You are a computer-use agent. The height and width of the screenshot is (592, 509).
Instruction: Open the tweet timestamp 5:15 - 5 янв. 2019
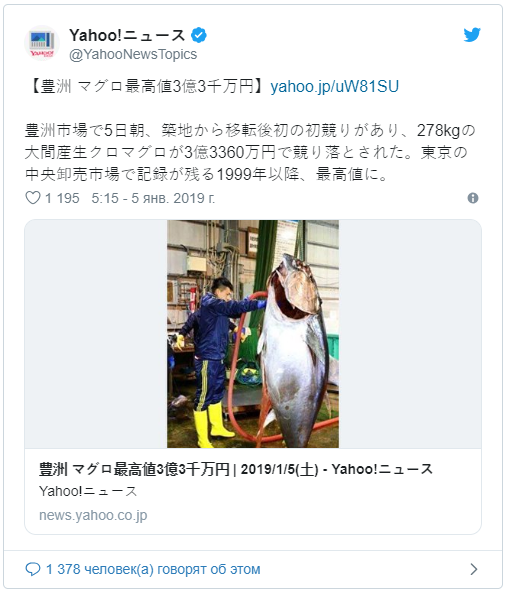[153, 198]
